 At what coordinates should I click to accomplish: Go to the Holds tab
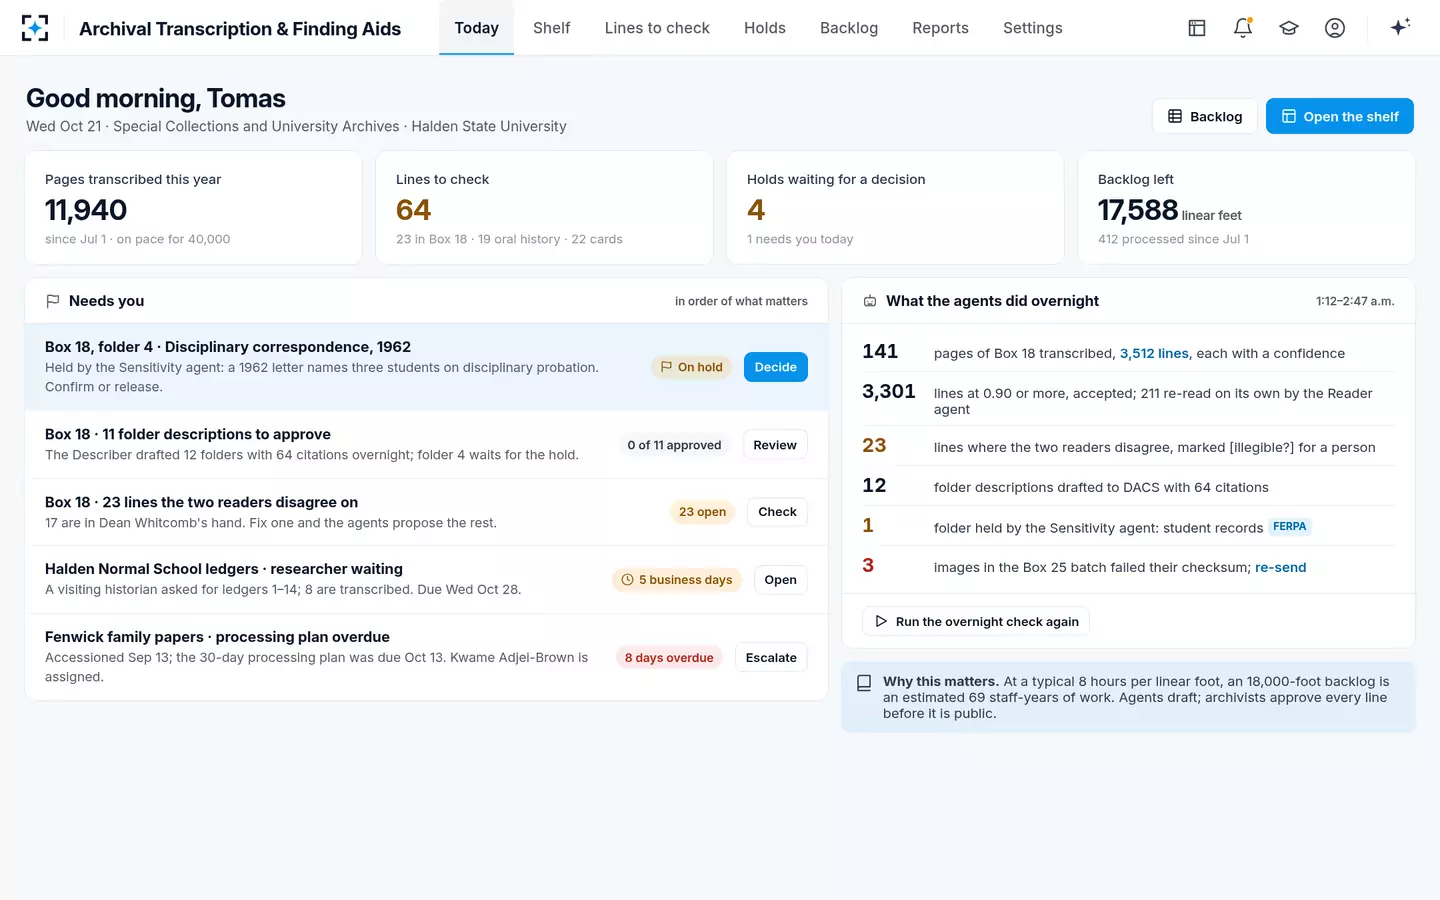pyautogui.click(x=765, y=28)
